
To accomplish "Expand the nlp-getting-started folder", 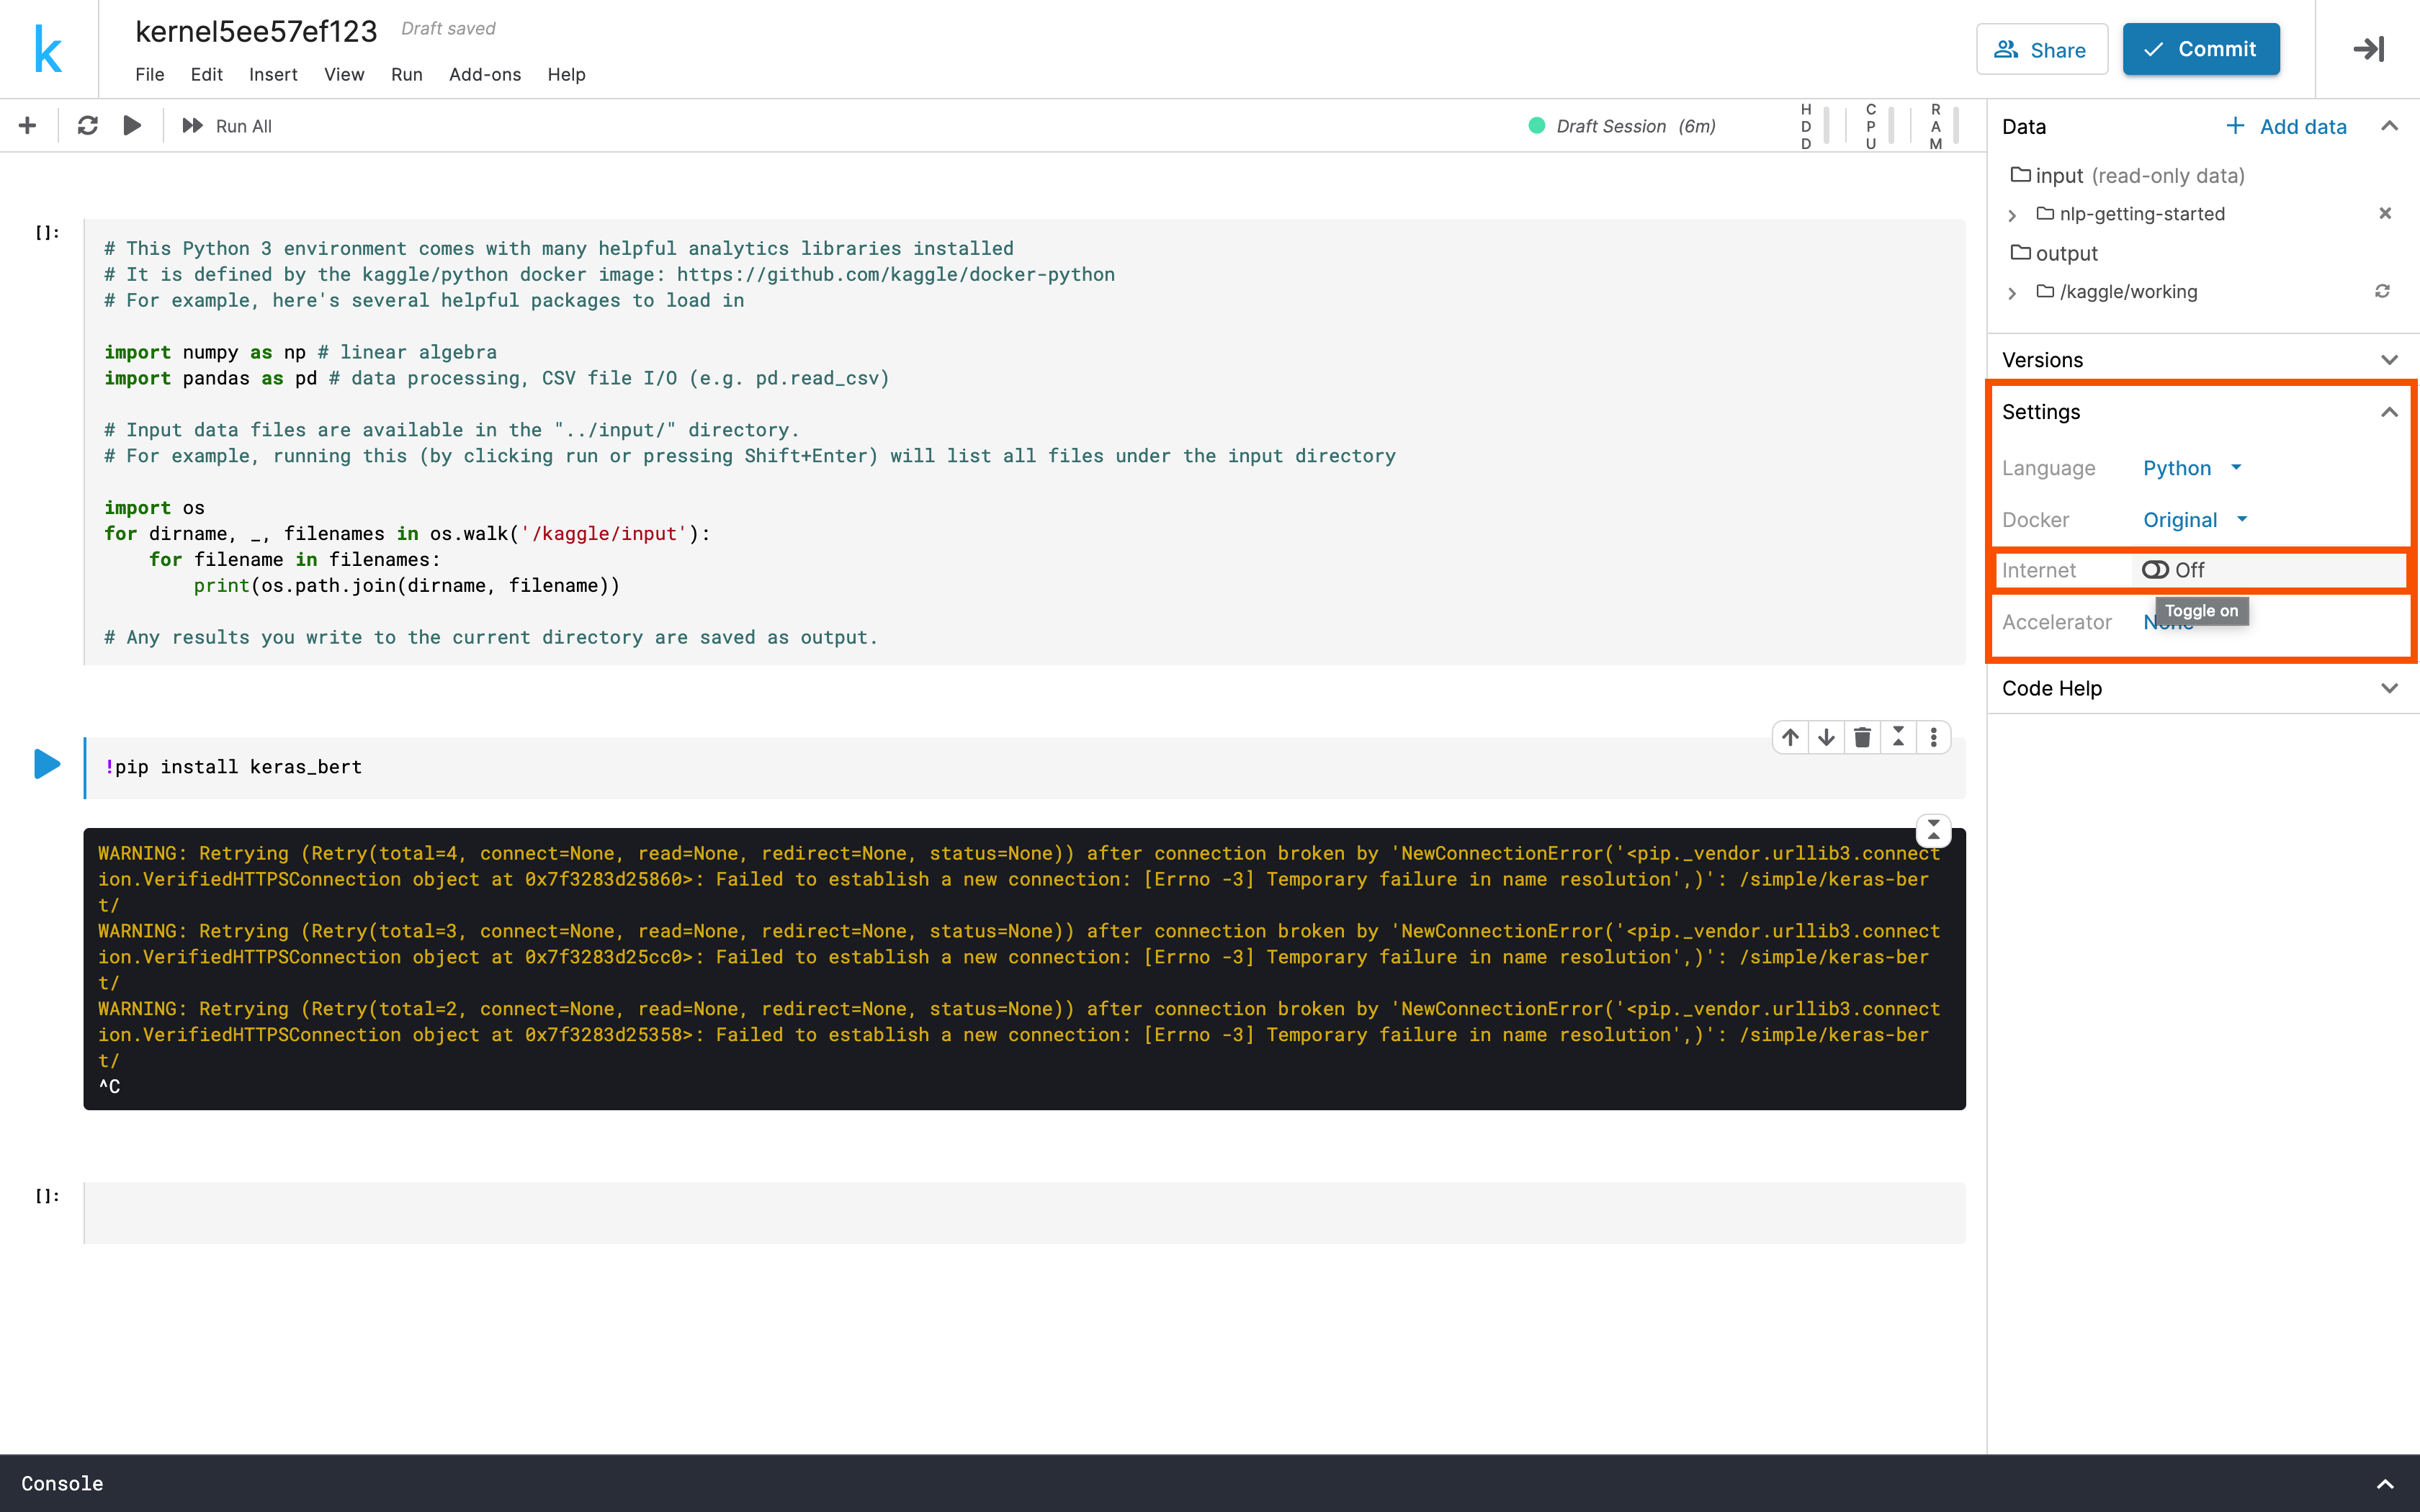I will coord(2012,215).
